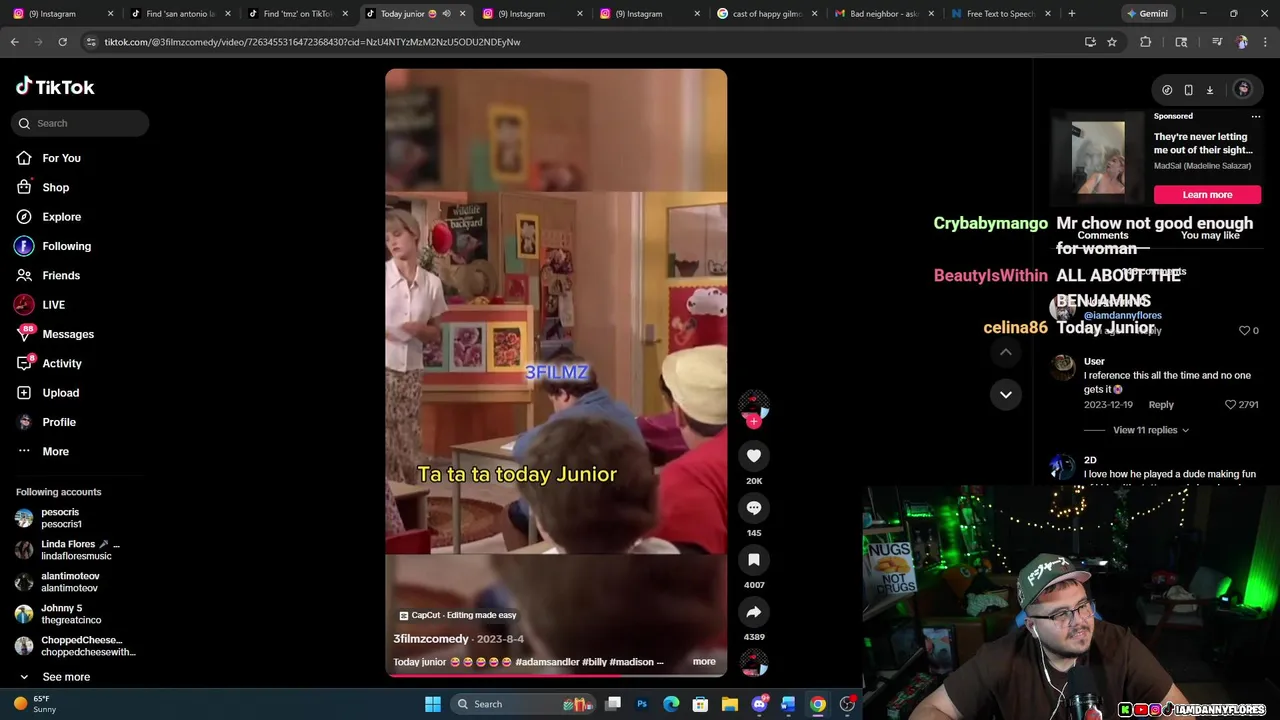
Task: Open the Friends people icon
Action: coord(24,275)
